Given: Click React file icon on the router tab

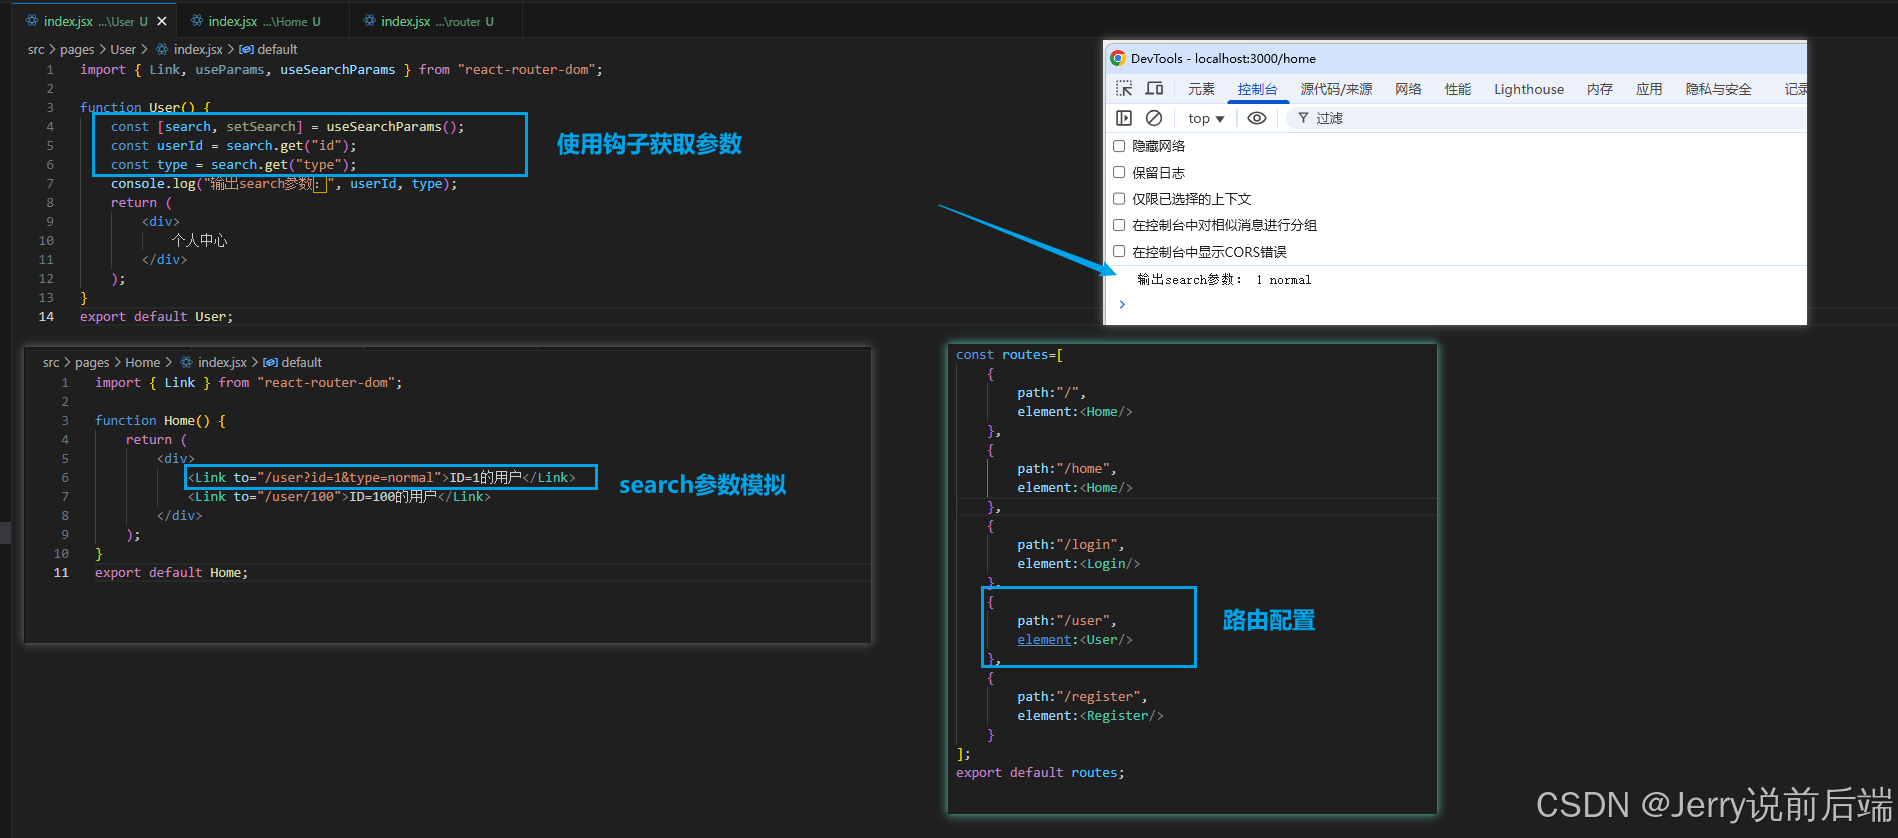Looking at the screenshot, I should pos(370,21).
